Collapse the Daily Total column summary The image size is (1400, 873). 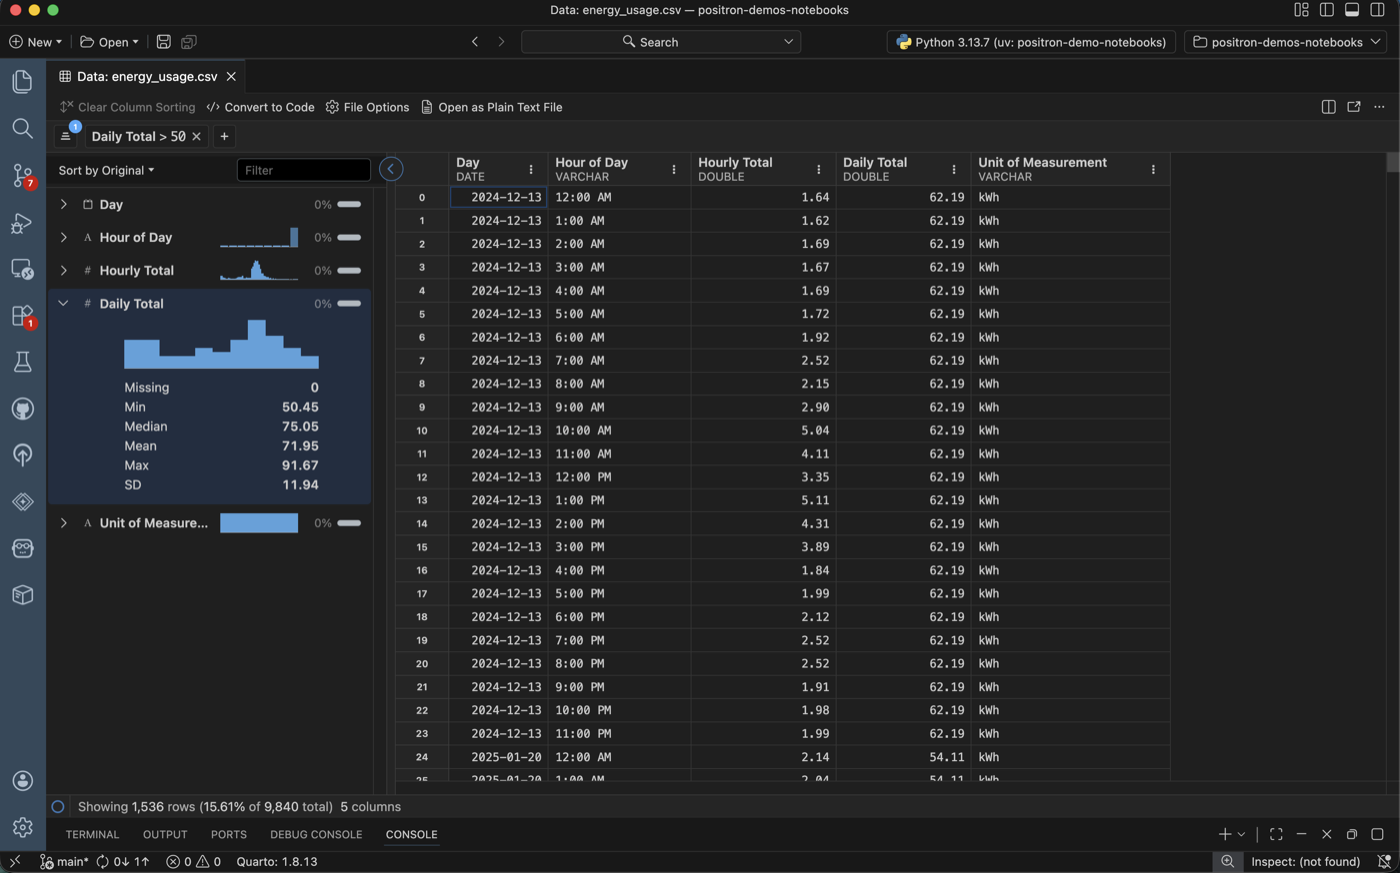point(64,303)
